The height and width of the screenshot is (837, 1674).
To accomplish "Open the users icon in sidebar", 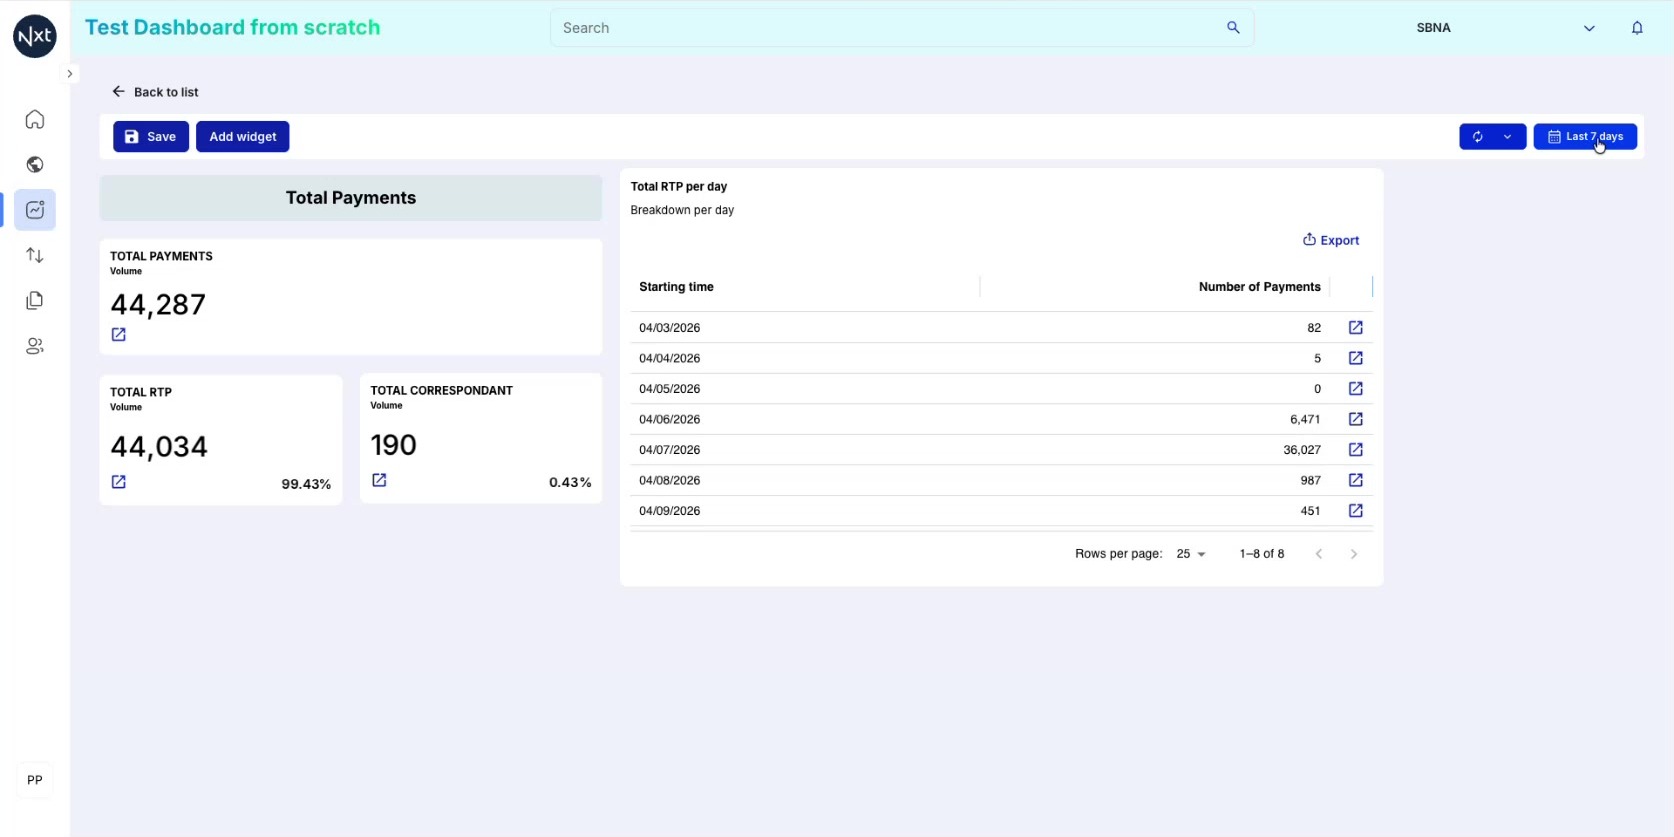I will point(35,346).
